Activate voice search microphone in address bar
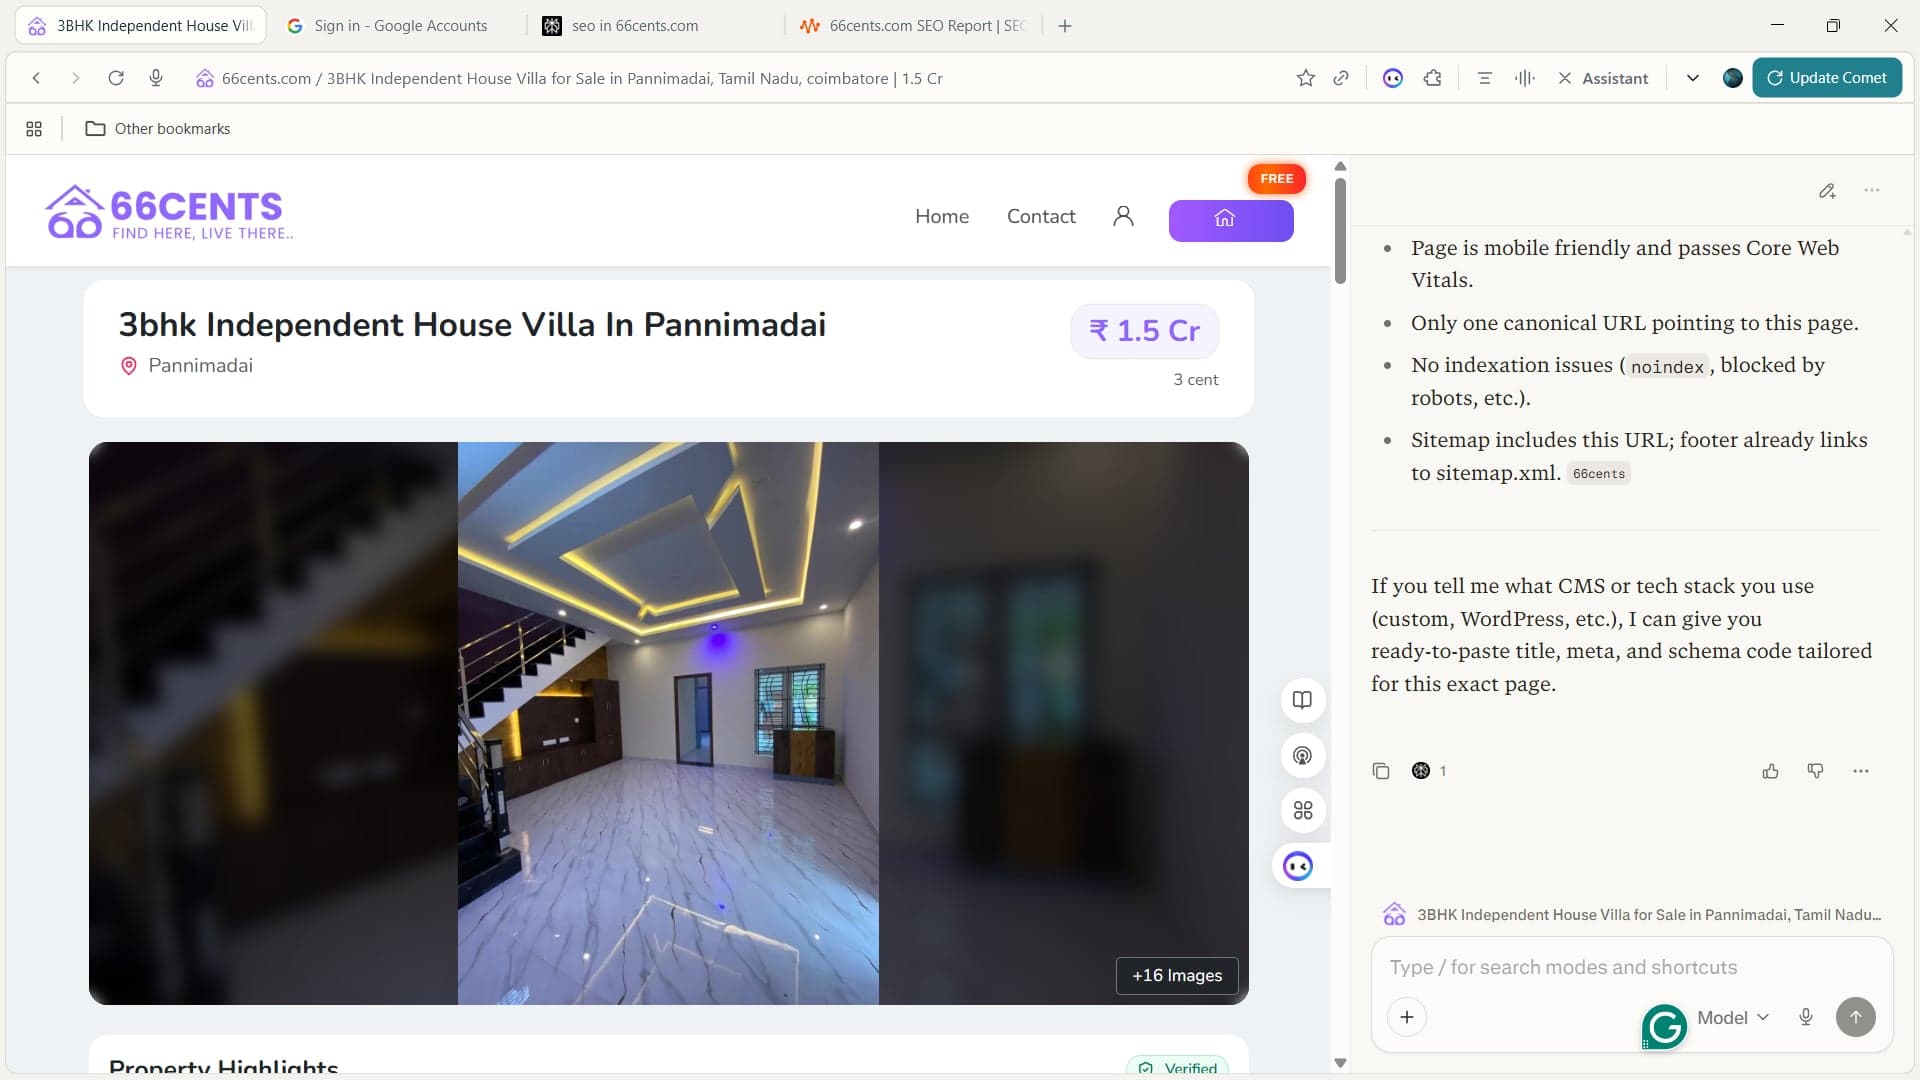1920x1080 pixels. pyautogui.click(x=156, y=78)
